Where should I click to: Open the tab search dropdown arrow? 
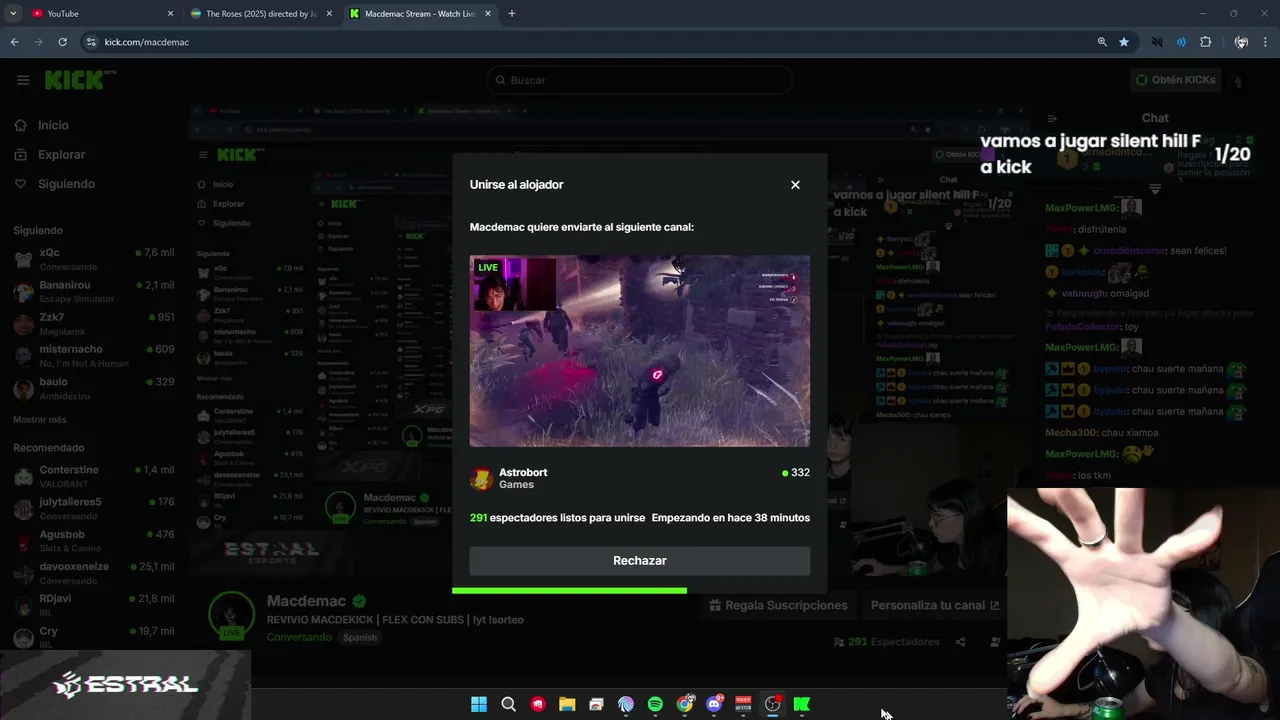[x=13, y=14]
